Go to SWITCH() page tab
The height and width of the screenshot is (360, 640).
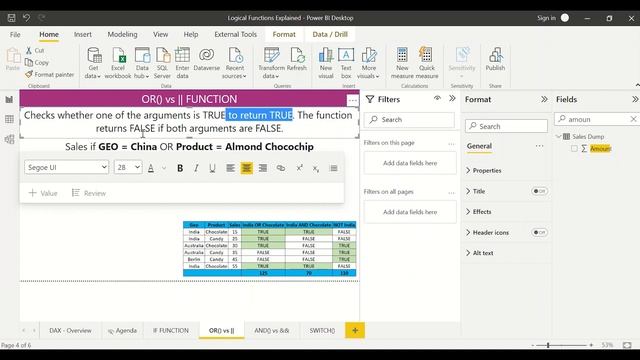pos(322,330)
